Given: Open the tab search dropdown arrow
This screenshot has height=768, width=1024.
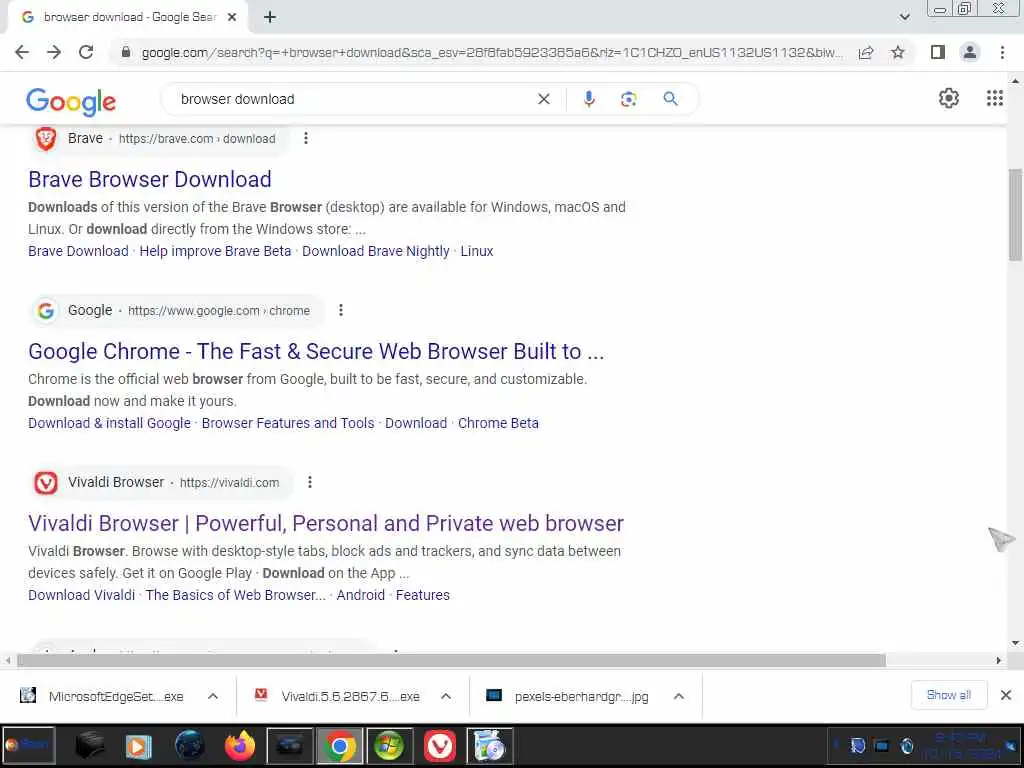Looking at the screenshot, I should (x=904, y=17).
